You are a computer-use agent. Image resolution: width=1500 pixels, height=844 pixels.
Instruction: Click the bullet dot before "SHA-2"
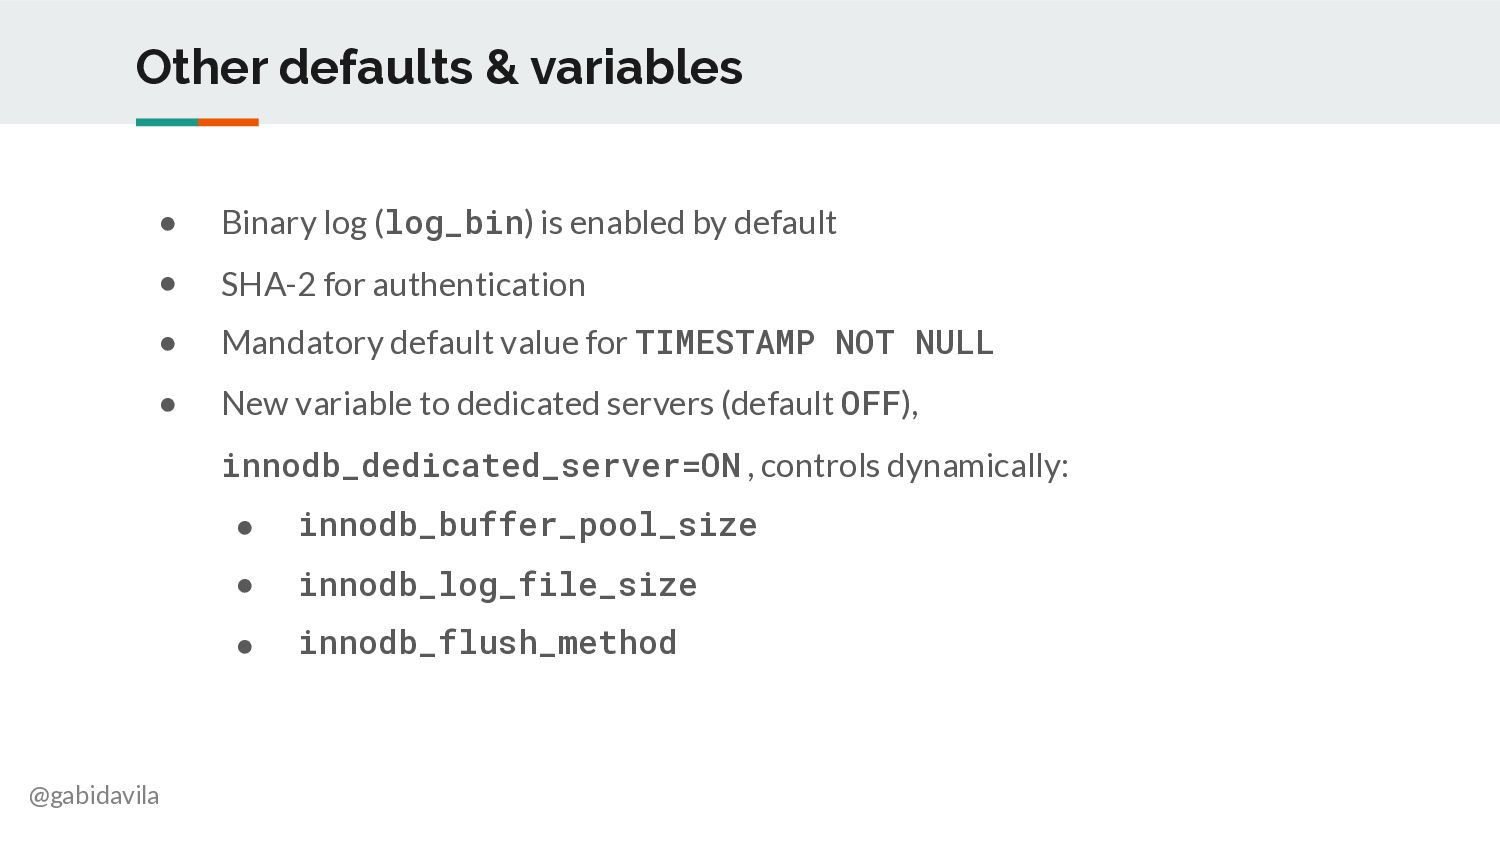[x=168, y=285]
